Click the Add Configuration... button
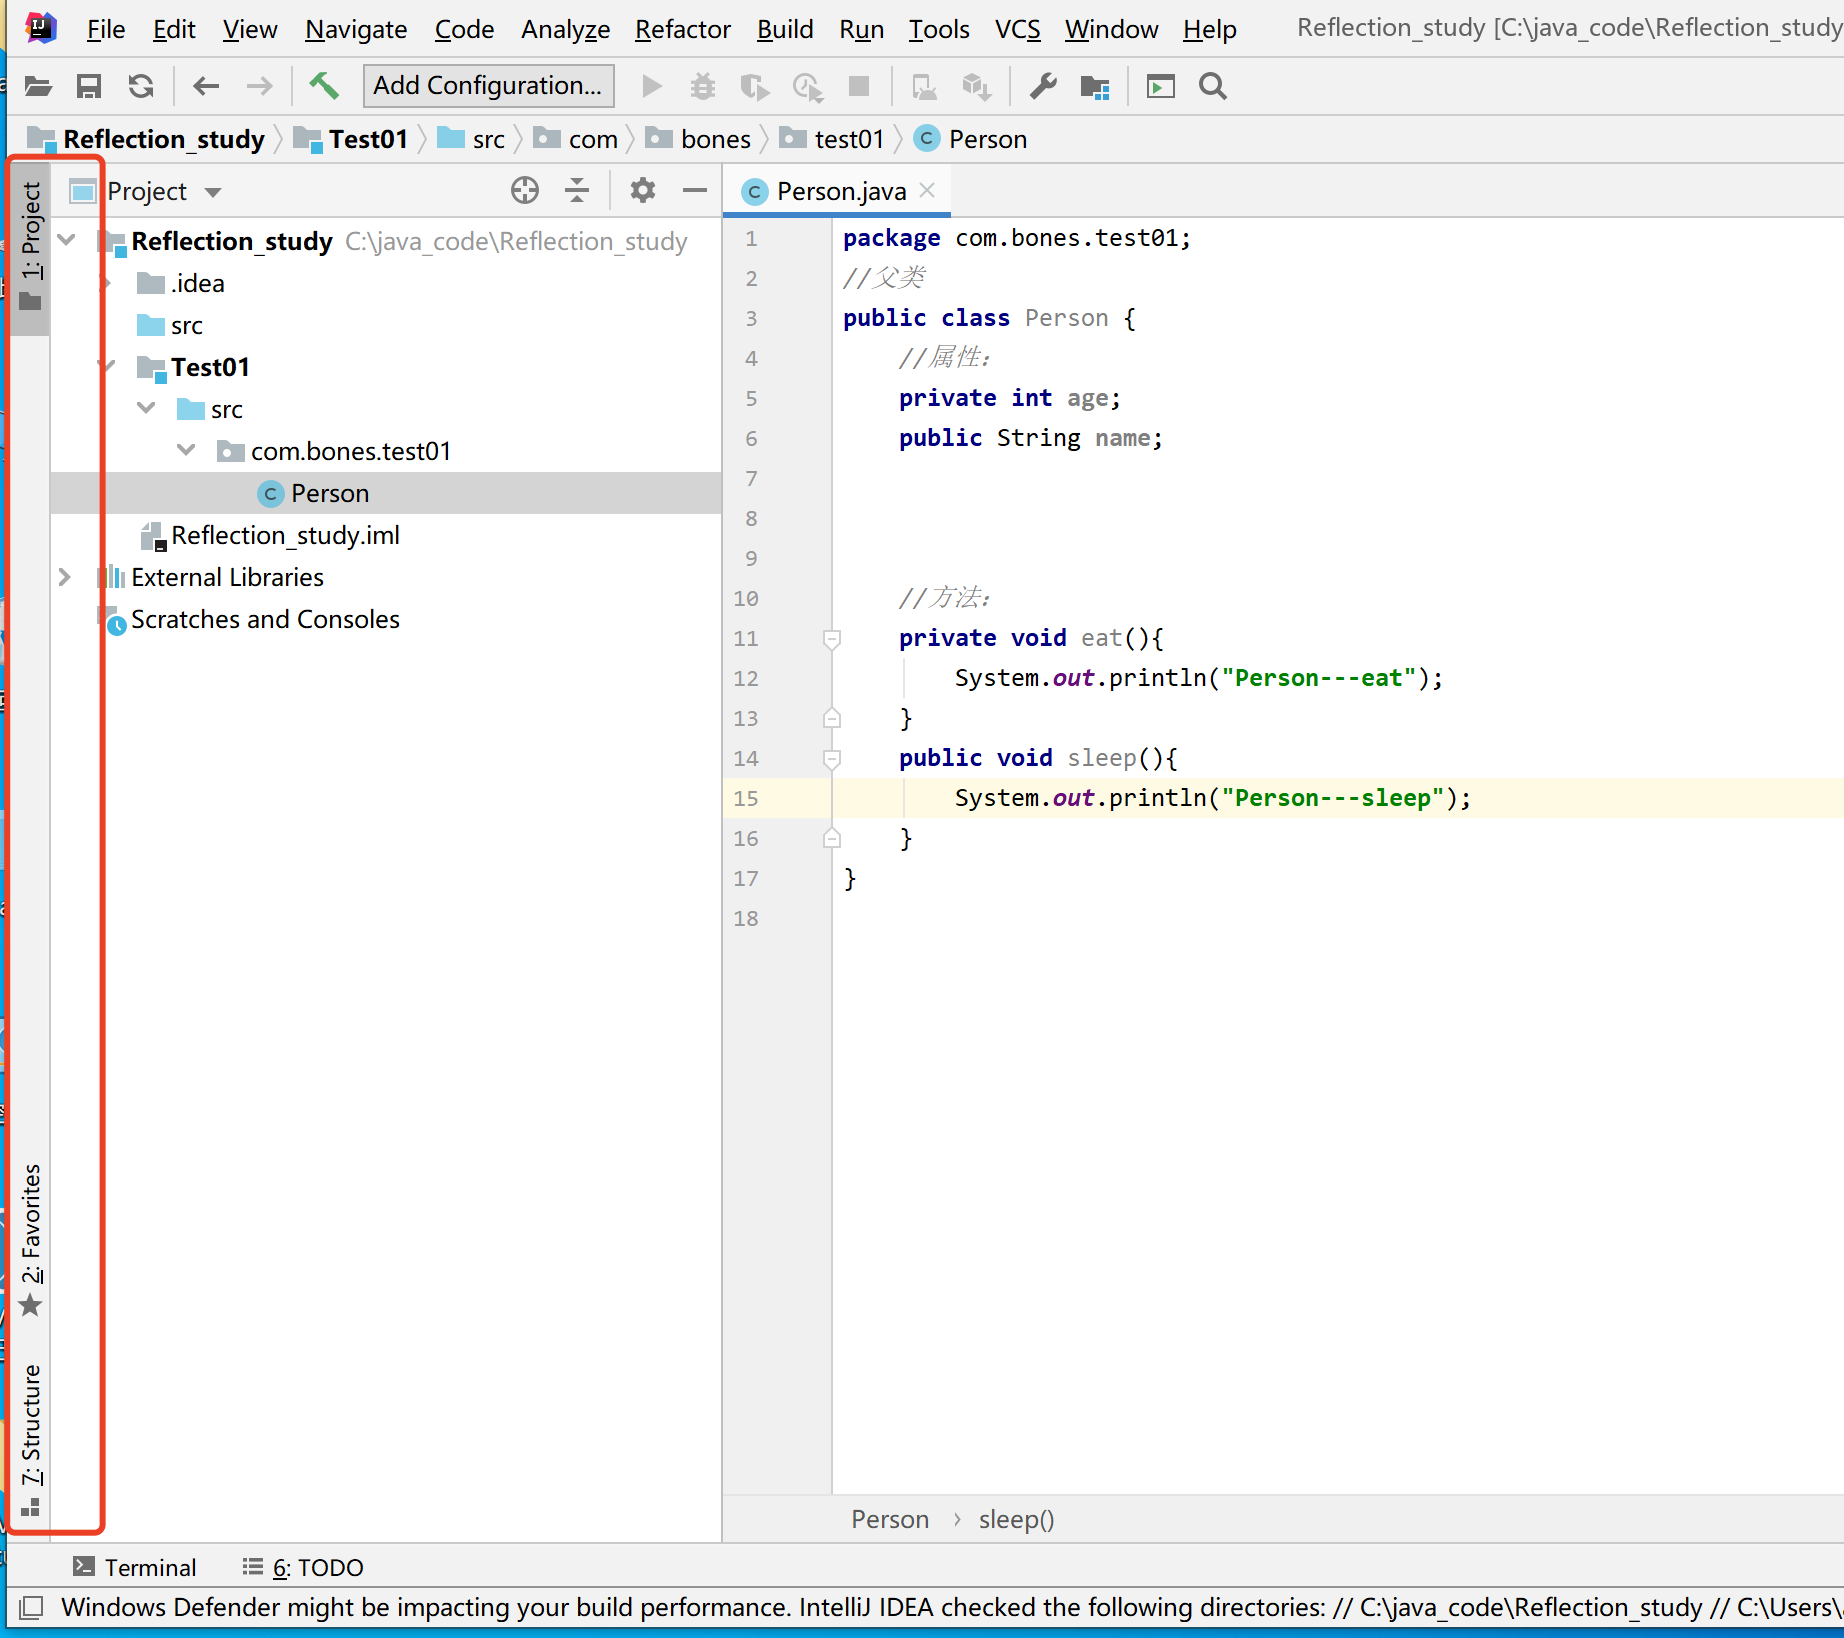Viewport: 1844px width, 1638px height. pyautogui.click(x=488, y=86)
